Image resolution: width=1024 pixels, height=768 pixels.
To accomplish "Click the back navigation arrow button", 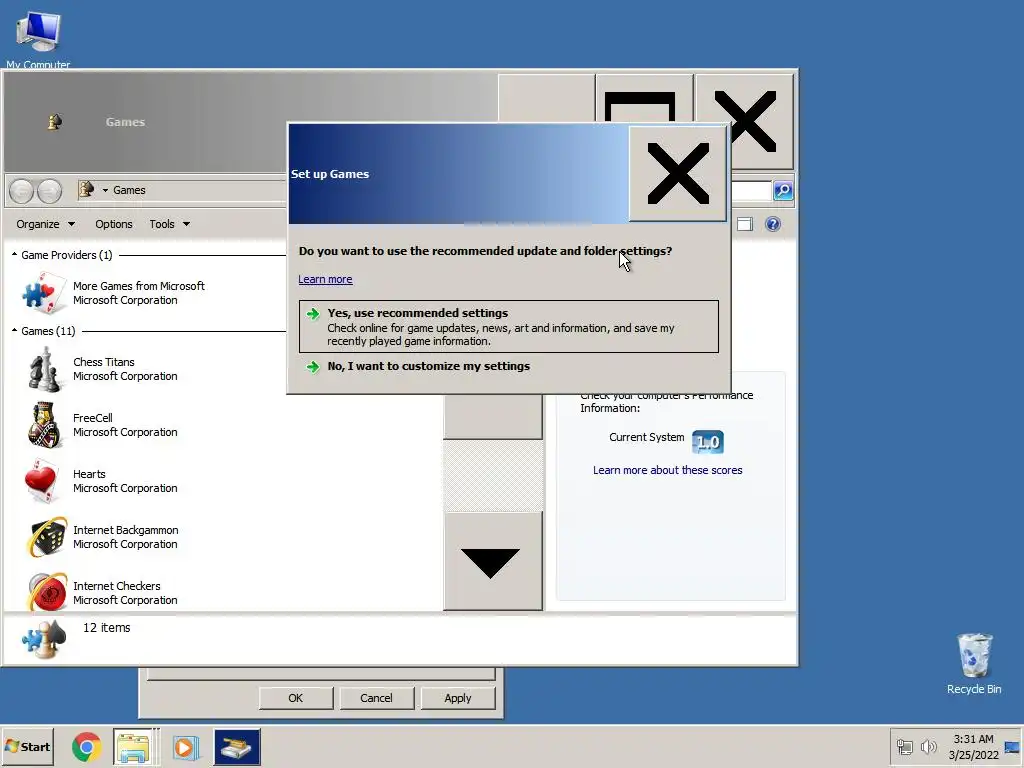I will click(x=22, y=191).
